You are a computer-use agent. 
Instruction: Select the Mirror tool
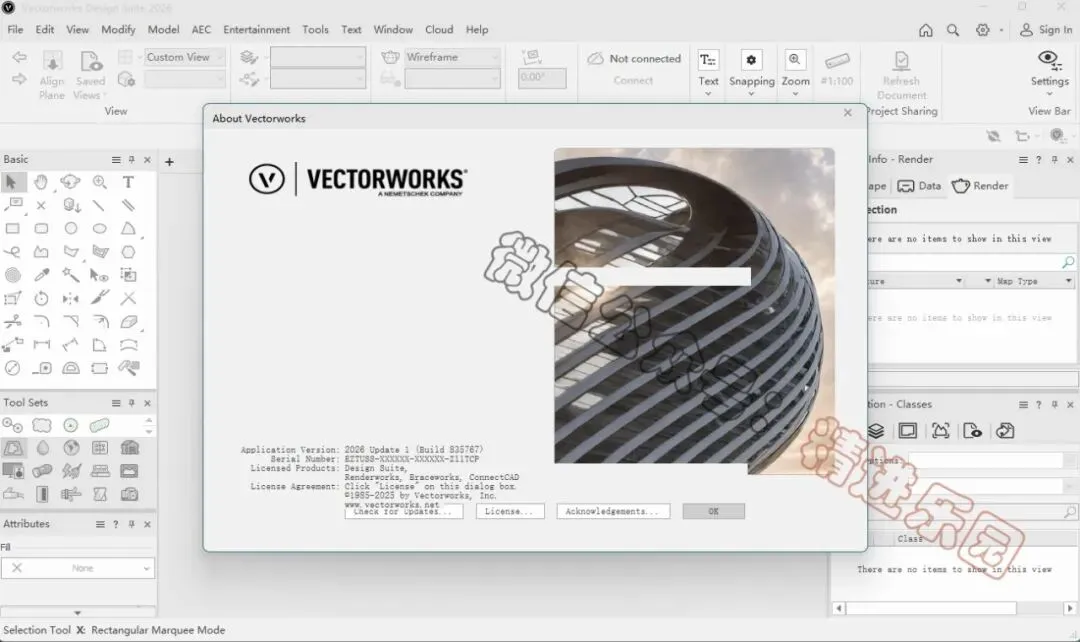point(70,298)
